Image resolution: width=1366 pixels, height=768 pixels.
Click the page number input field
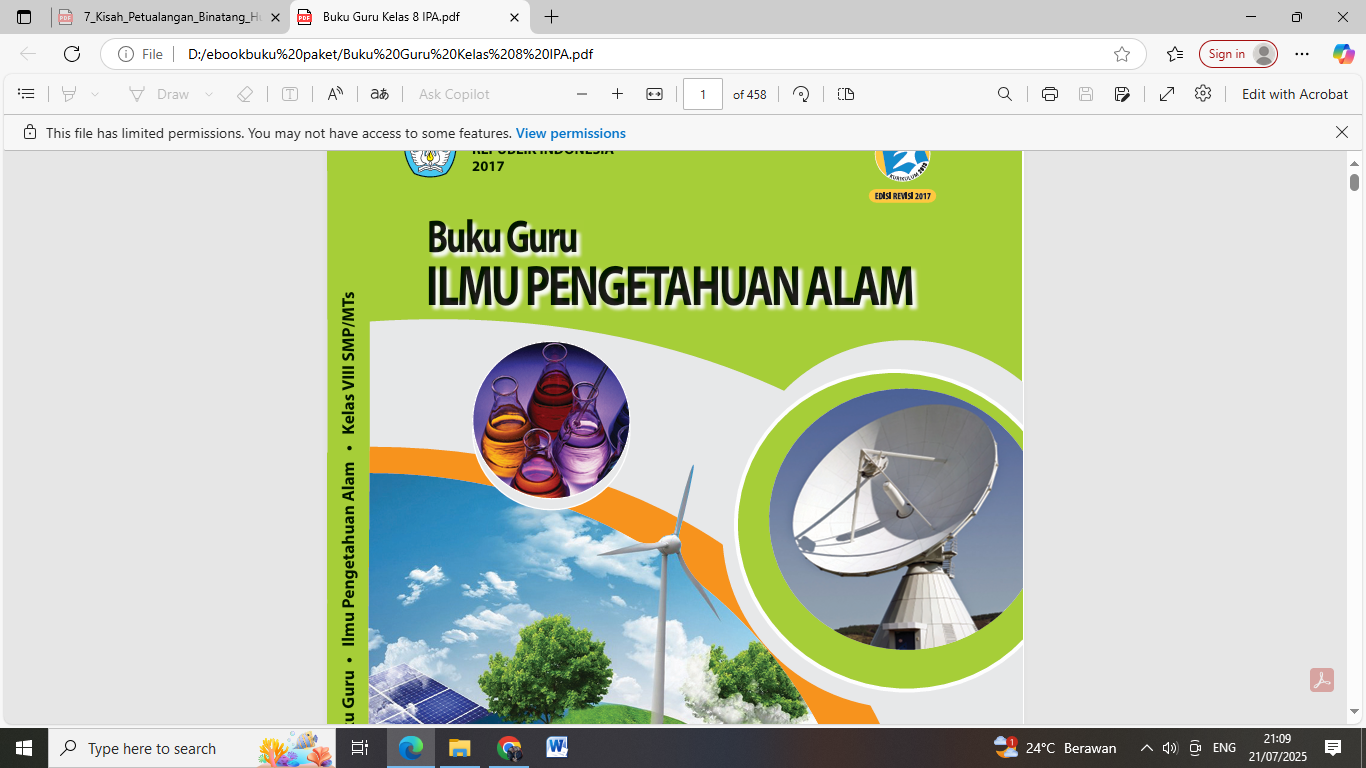click(x=703, y=93)
